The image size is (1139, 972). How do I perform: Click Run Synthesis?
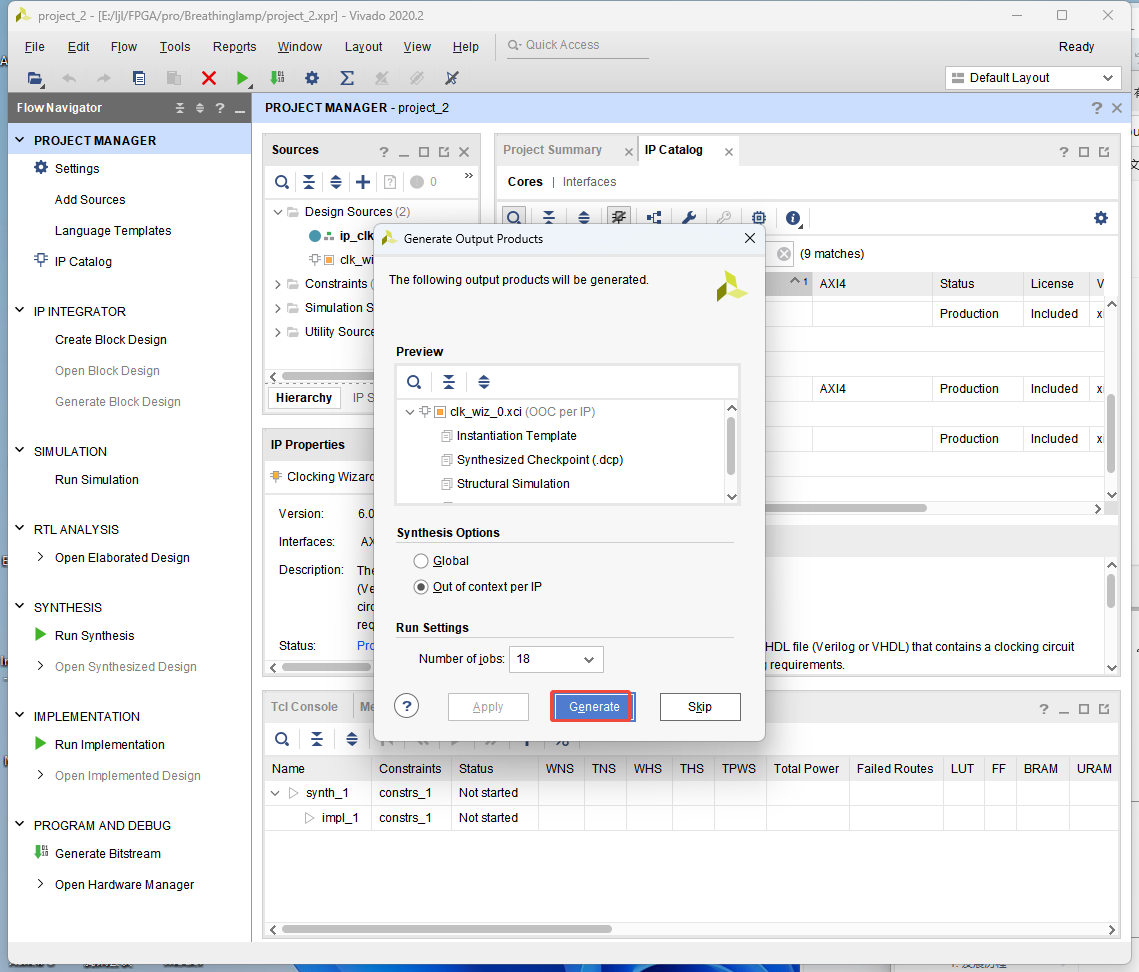tap(94, 636)
